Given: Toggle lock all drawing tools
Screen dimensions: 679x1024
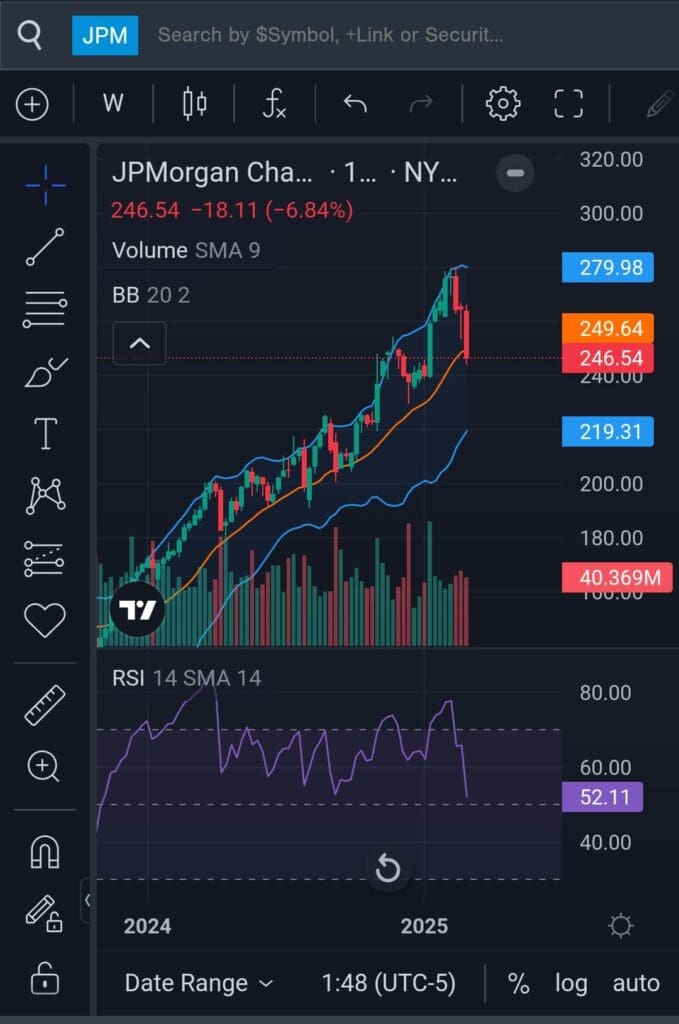Looking at the screenshot, I should 44,978.
